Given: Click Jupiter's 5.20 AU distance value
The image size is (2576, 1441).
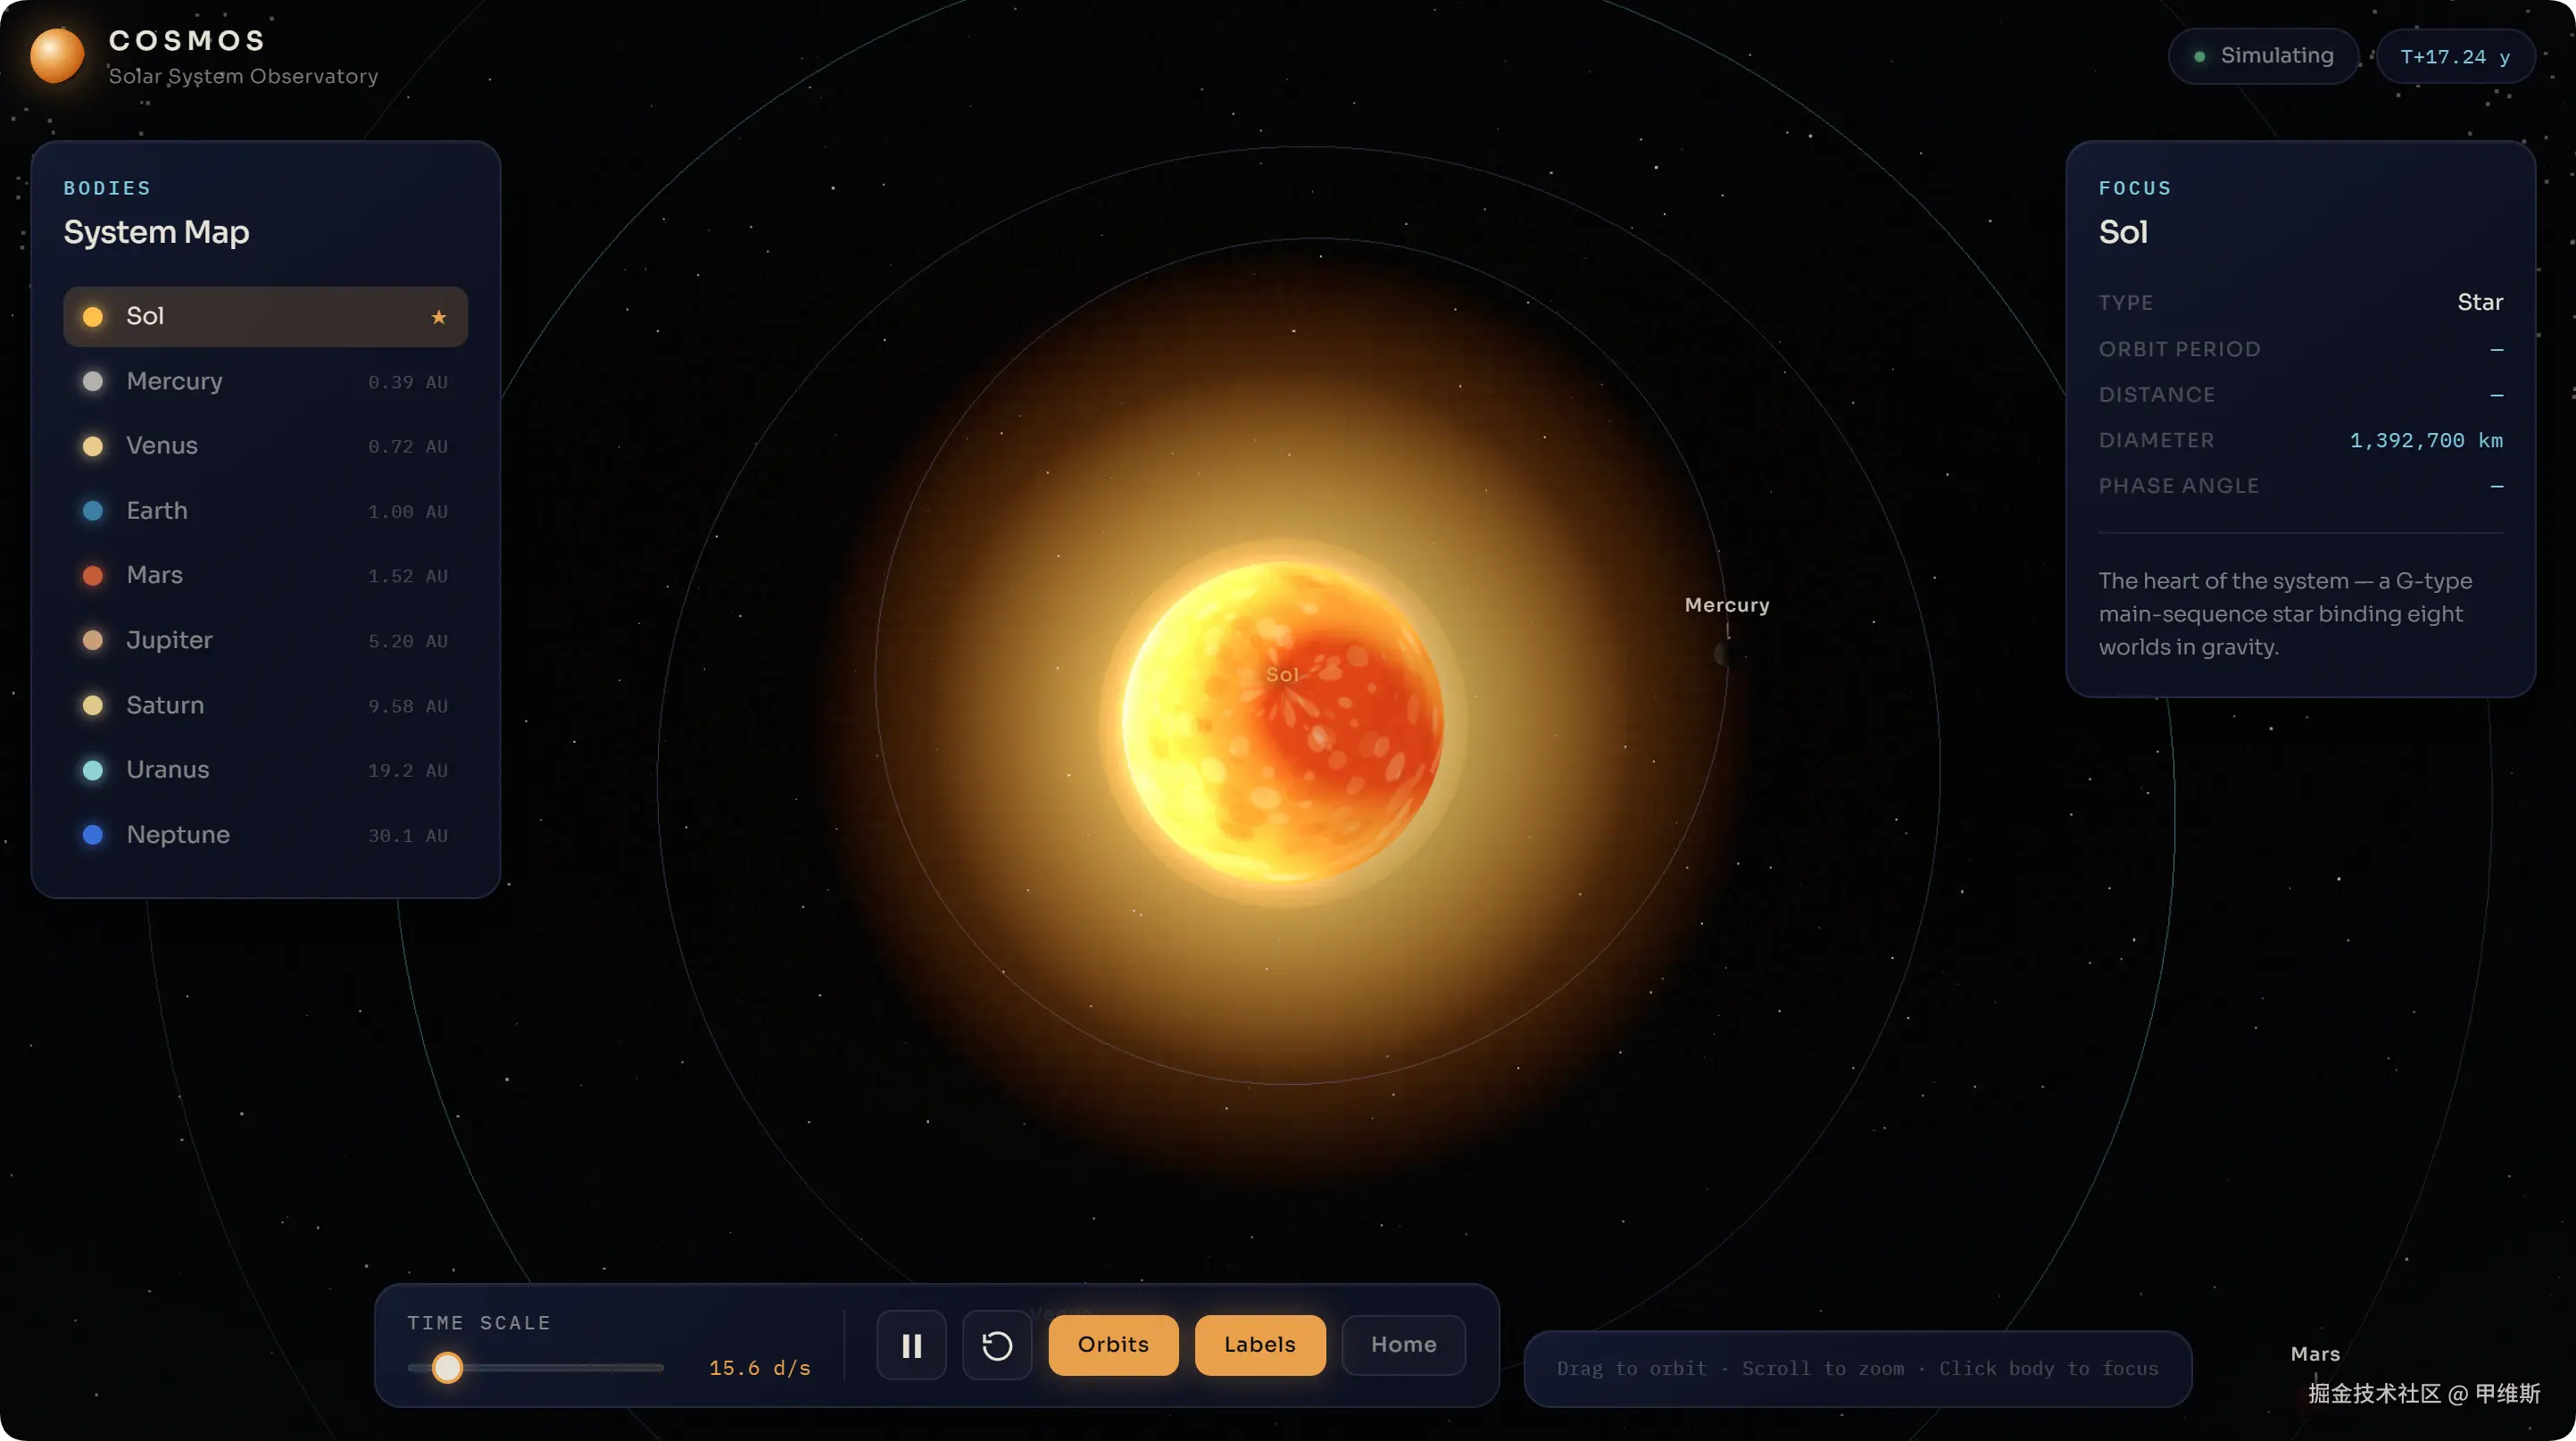Looking at the screenshot, I should [407, 642].
